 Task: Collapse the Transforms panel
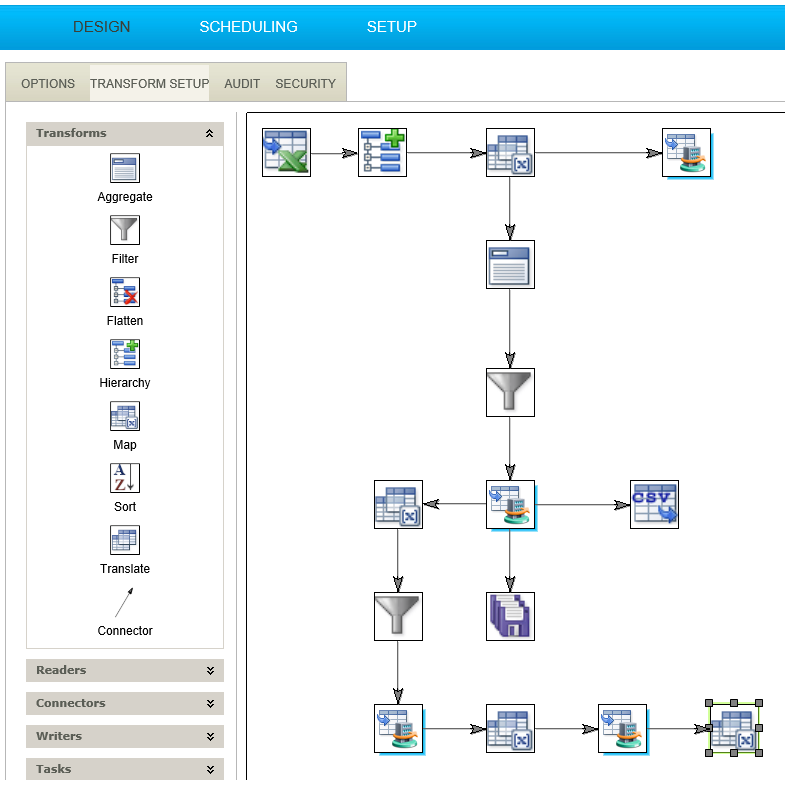(209, 133)
